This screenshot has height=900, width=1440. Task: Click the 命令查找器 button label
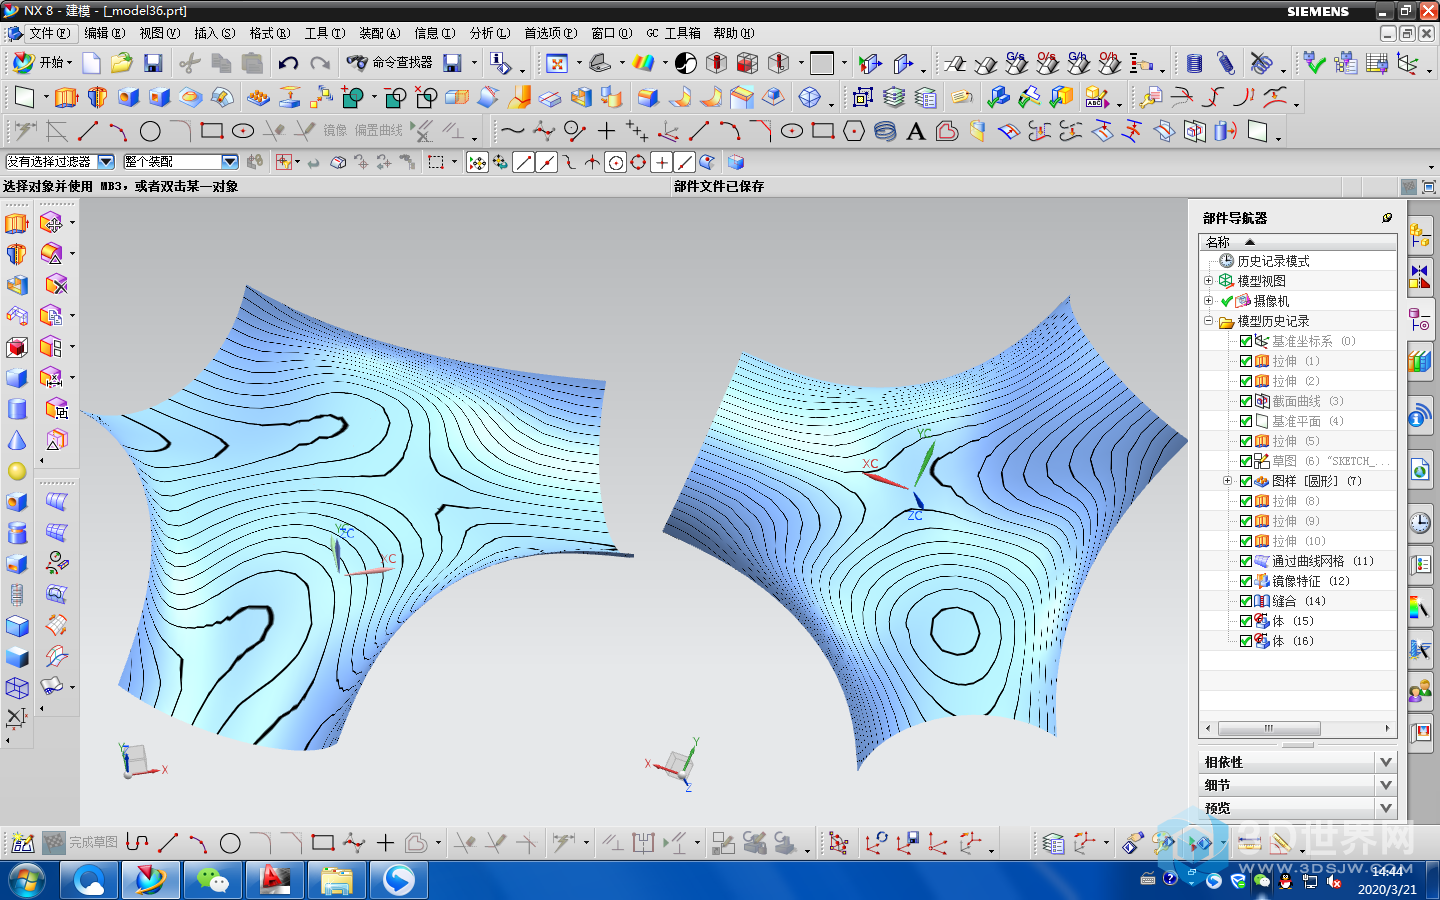[x=402, y=63]
